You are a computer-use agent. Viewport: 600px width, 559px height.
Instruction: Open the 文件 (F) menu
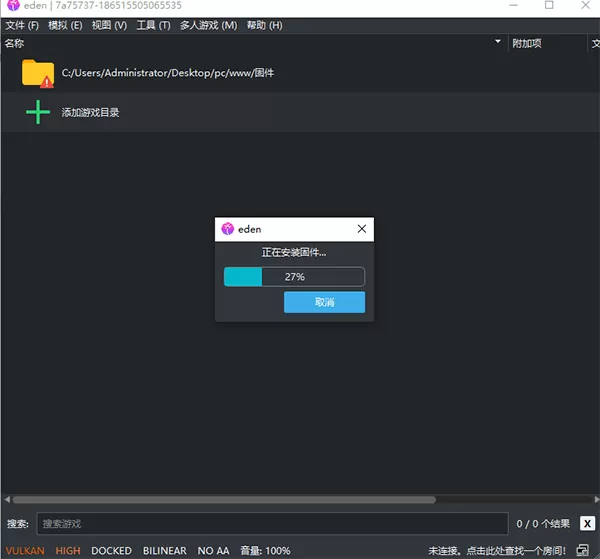[22, 25]
